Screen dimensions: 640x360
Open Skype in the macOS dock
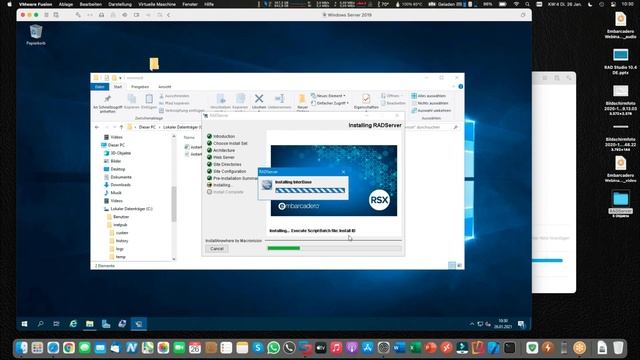[x=258, y=348]
